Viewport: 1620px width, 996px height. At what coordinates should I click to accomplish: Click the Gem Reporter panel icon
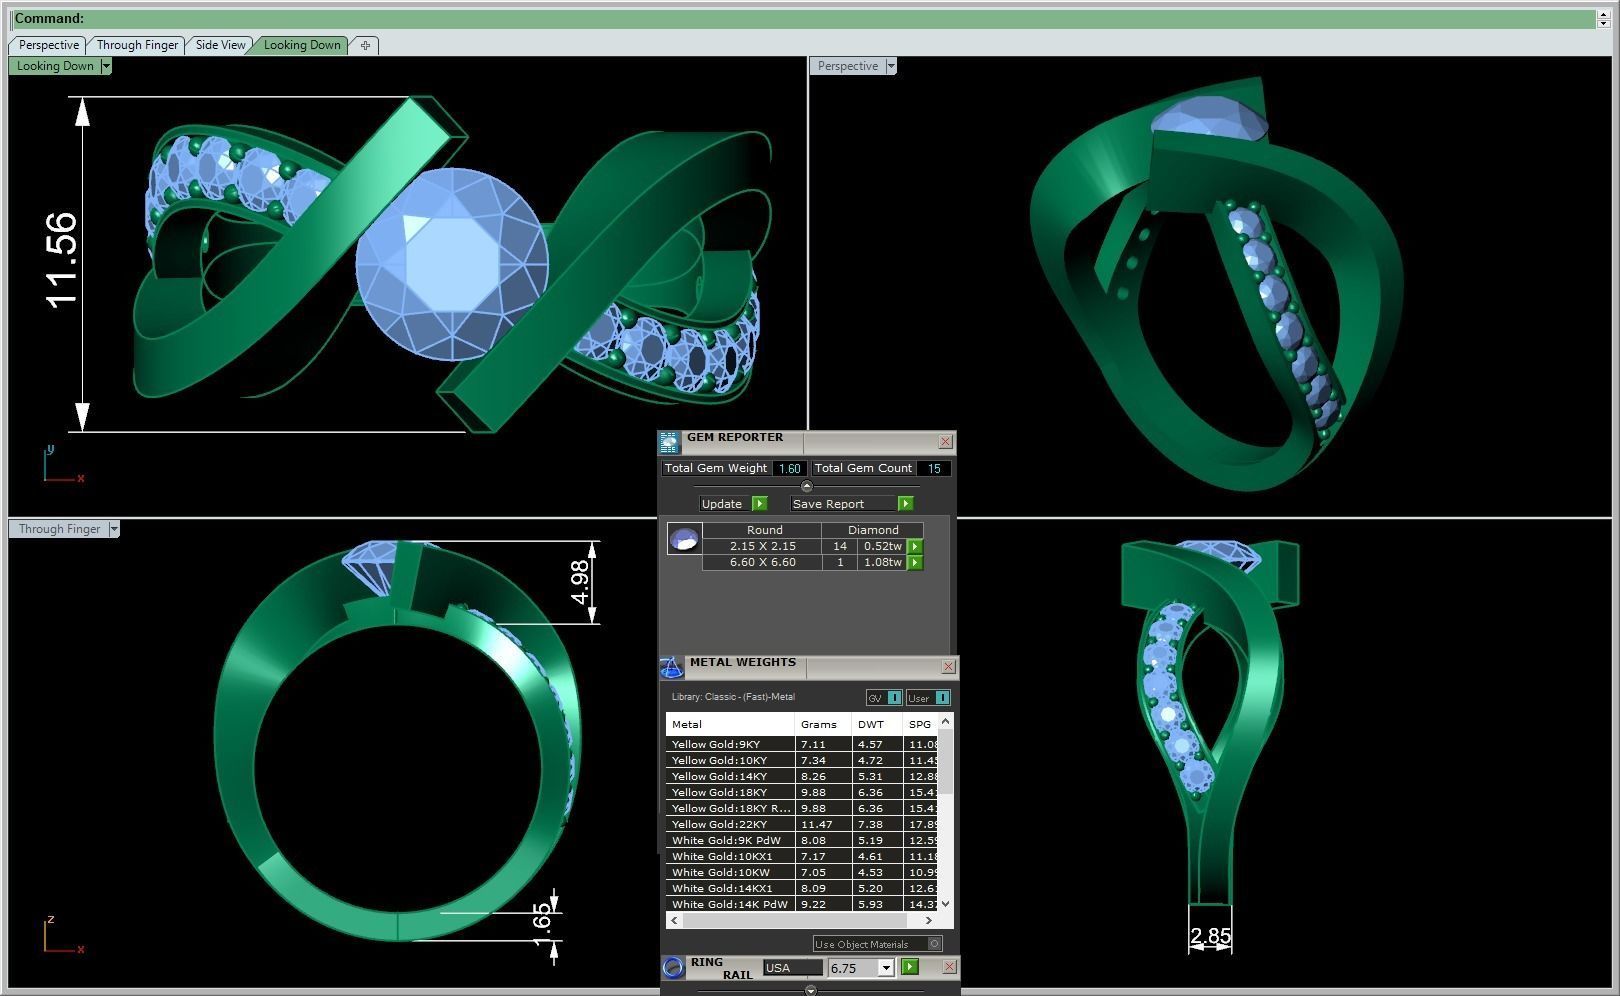(x=669, y=442)
